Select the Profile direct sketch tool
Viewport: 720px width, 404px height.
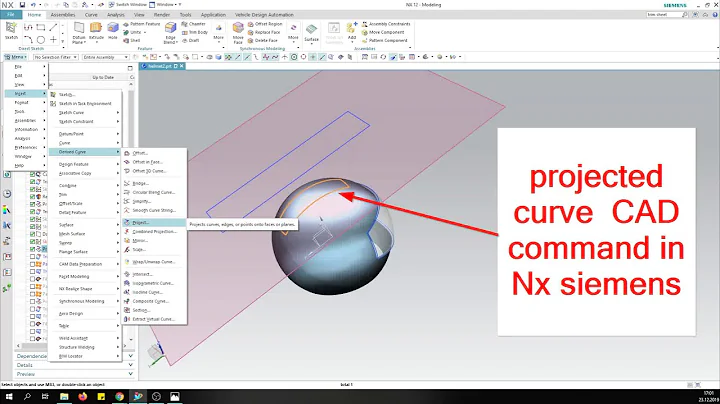28,28
